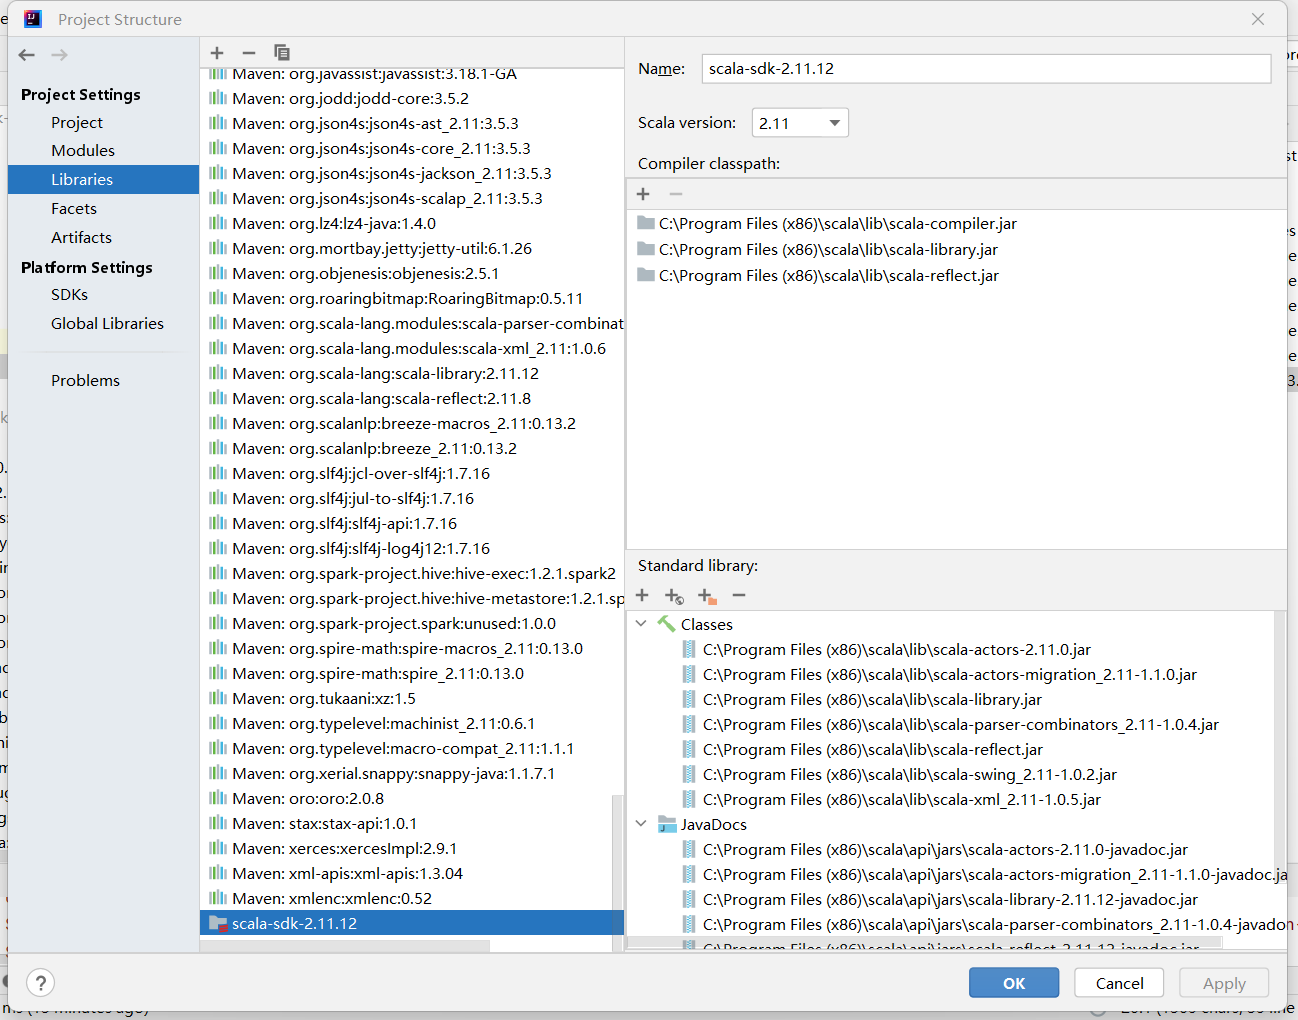Add a standard library root with plus icon
The width and height of the screenshot is (1298, 1020).
(642, 595)
